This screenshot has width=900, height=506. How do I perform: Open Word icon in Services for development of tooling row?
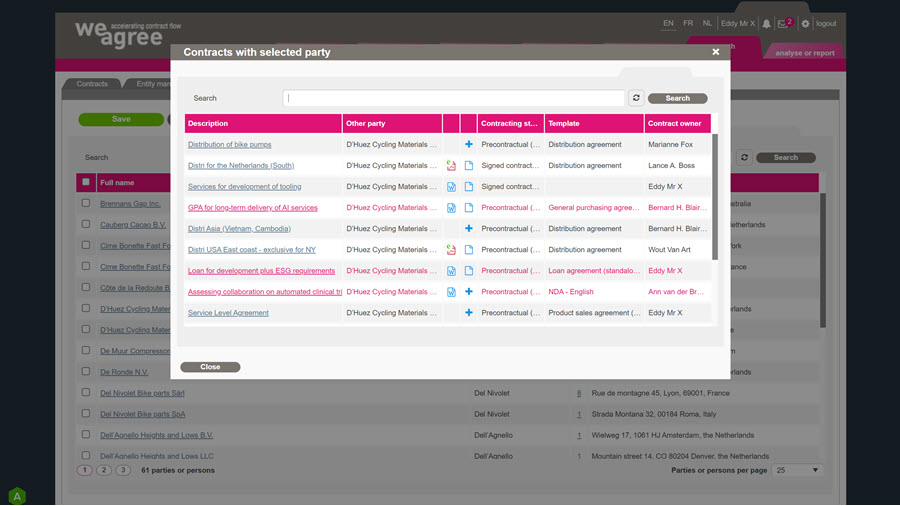(451, 186)
